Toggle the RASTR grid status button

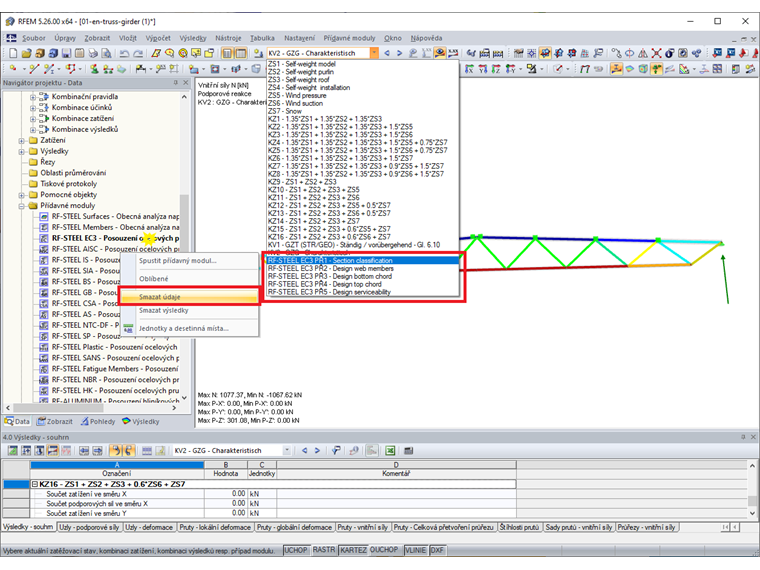324,550
